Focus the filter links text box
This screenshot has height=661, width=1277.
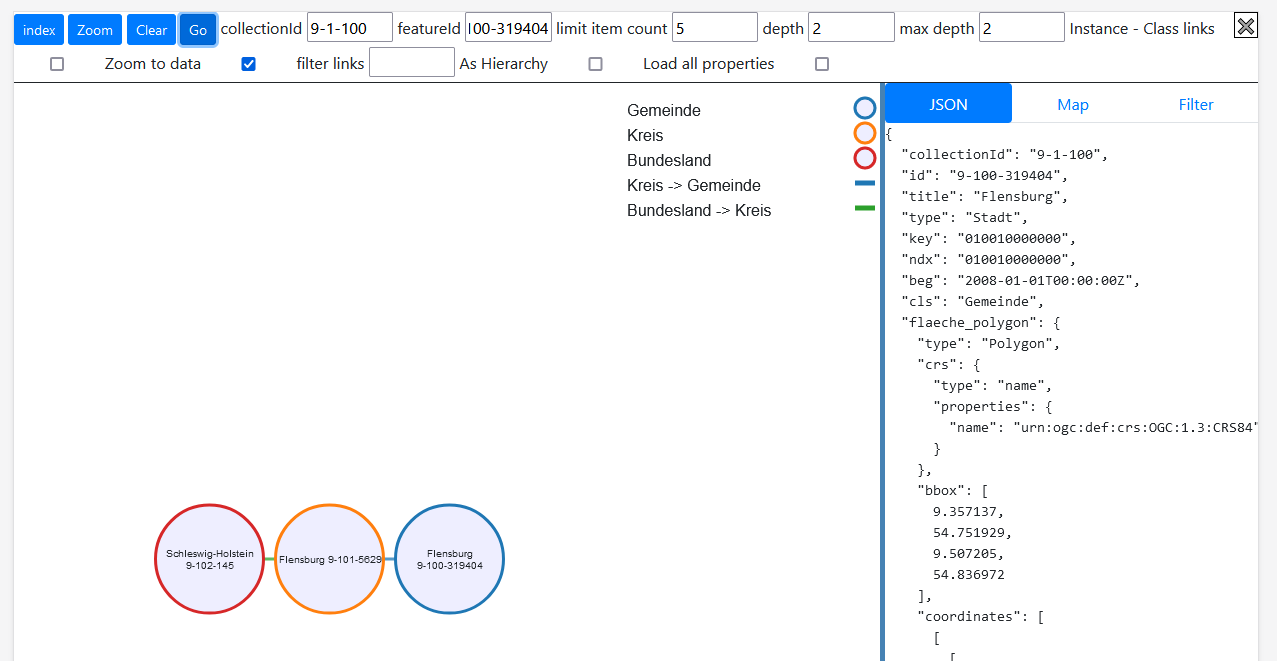point(412,62)
